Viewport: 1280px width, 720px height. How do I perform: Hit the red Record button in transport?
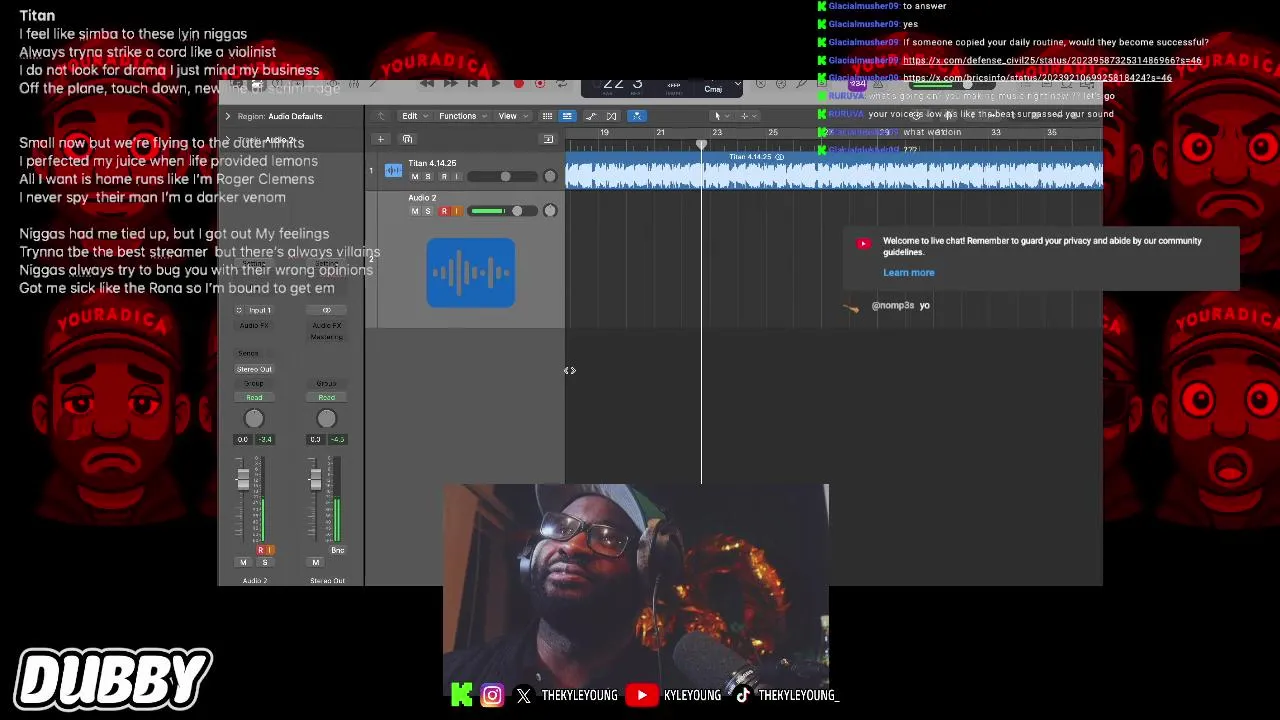(x=519, y=84)
